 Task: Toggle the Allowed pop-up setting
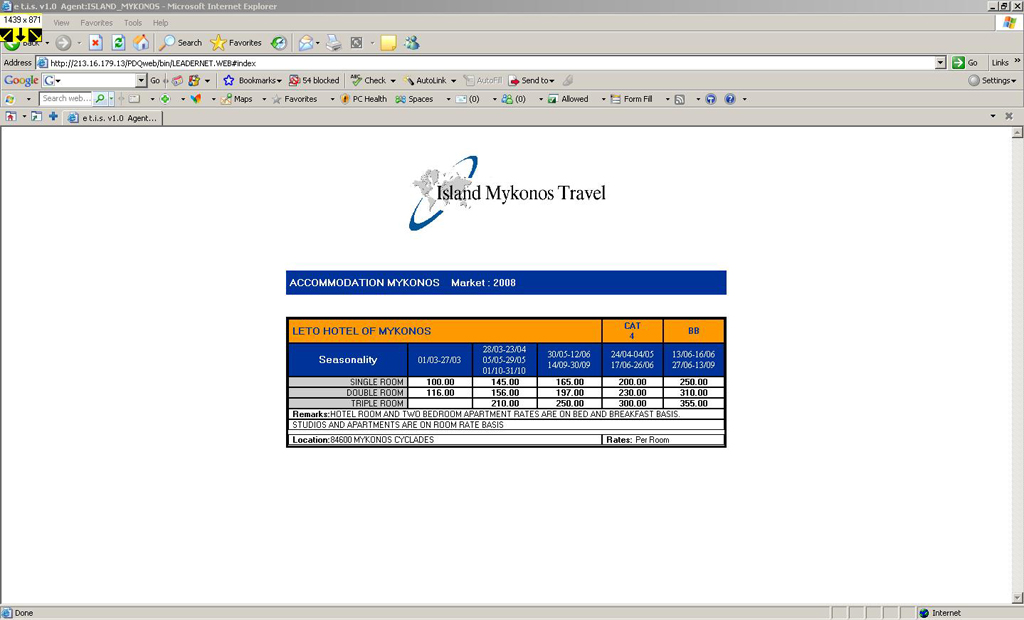tap(568, 99)
